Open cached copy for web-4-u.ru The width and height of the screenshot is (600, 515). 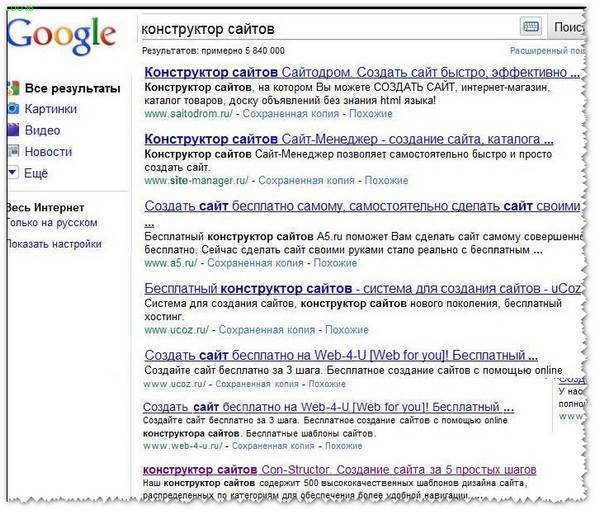click(x=273, y=446)
